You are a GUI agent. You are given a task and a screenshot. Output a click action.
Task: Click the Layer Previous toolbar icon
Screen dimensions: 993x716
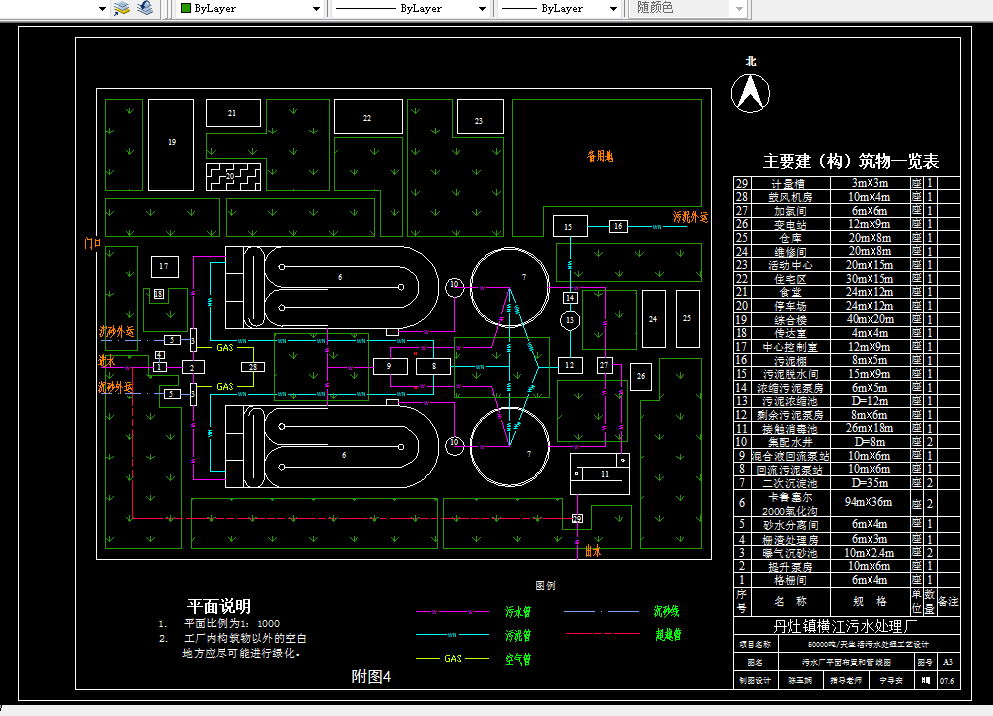tap(143, 9)
